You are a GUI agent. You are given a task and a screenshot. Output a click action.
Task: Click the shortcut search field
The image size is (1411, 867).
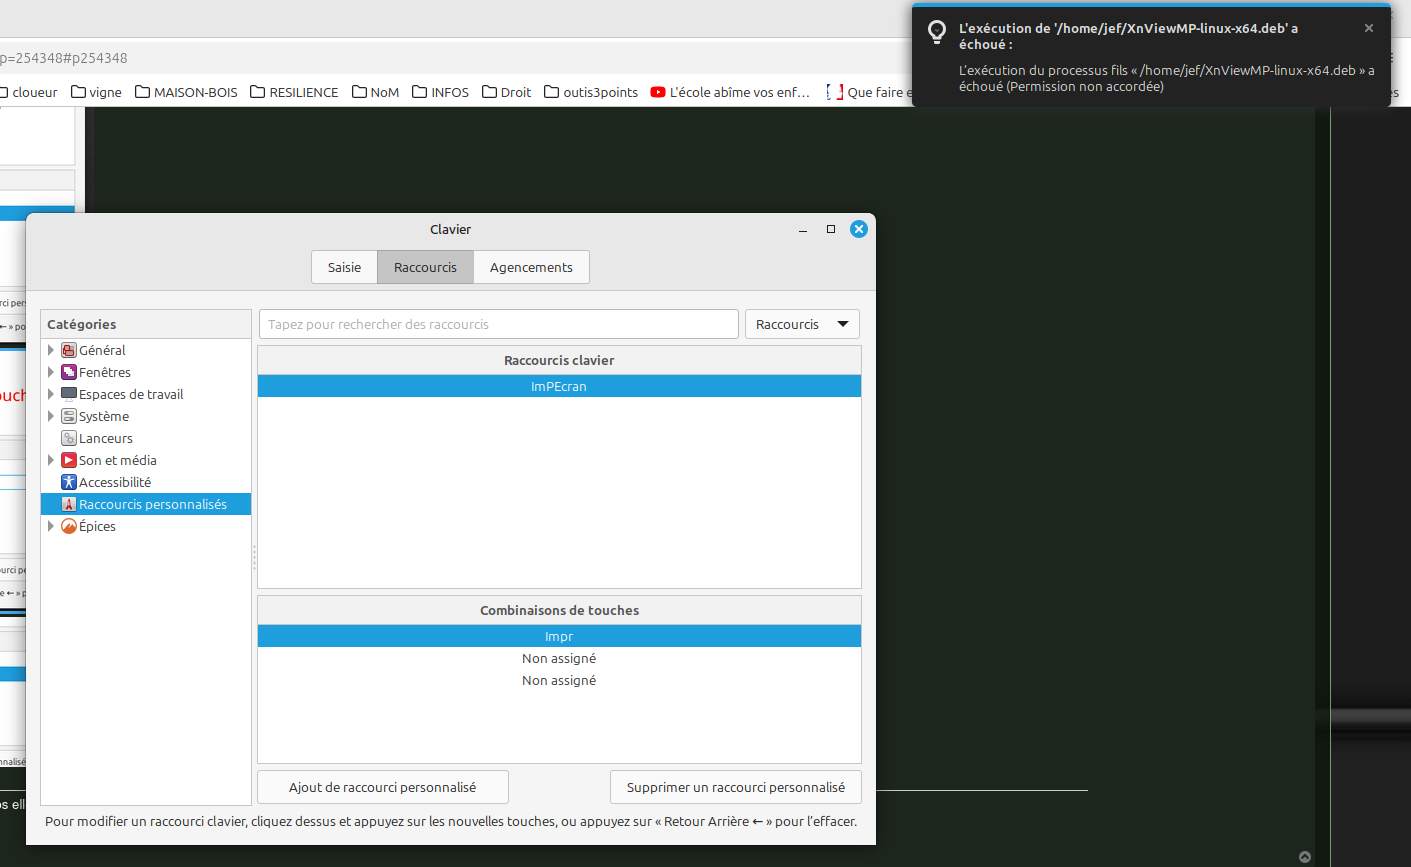point(498,324)
